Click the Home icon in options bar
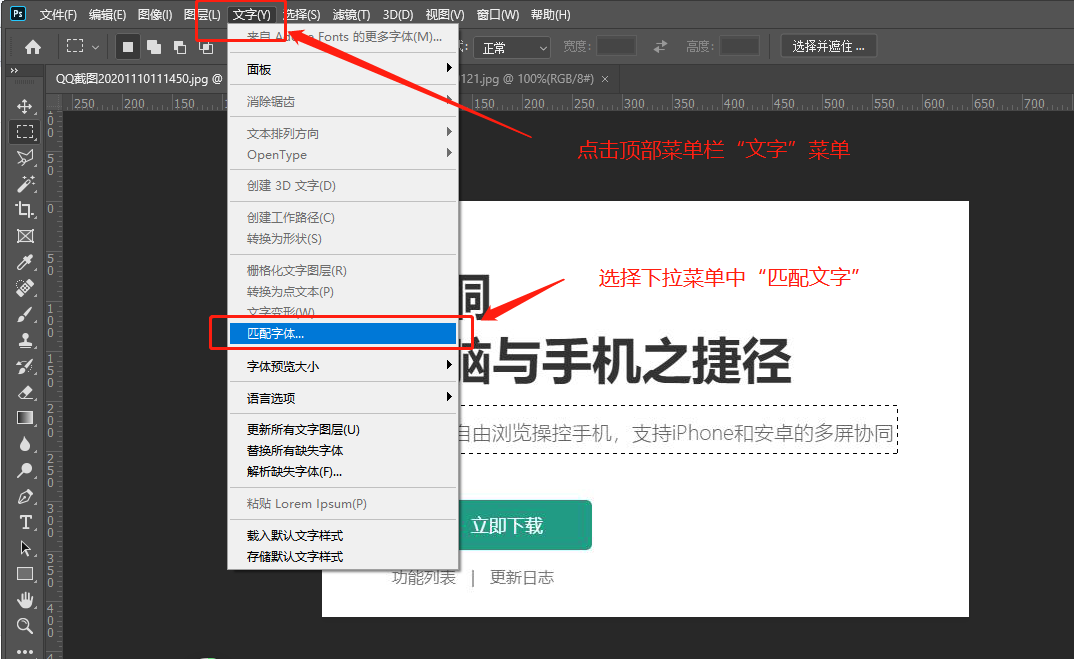The height and width of the screenshot is (659, 1074). (33, 47)
